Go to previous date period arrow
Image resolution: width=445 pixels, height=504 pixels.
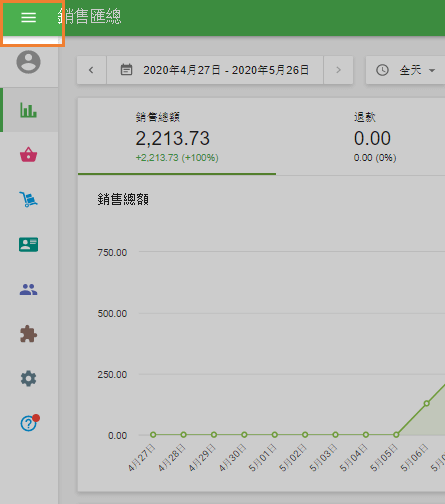[x=91, y=70]
